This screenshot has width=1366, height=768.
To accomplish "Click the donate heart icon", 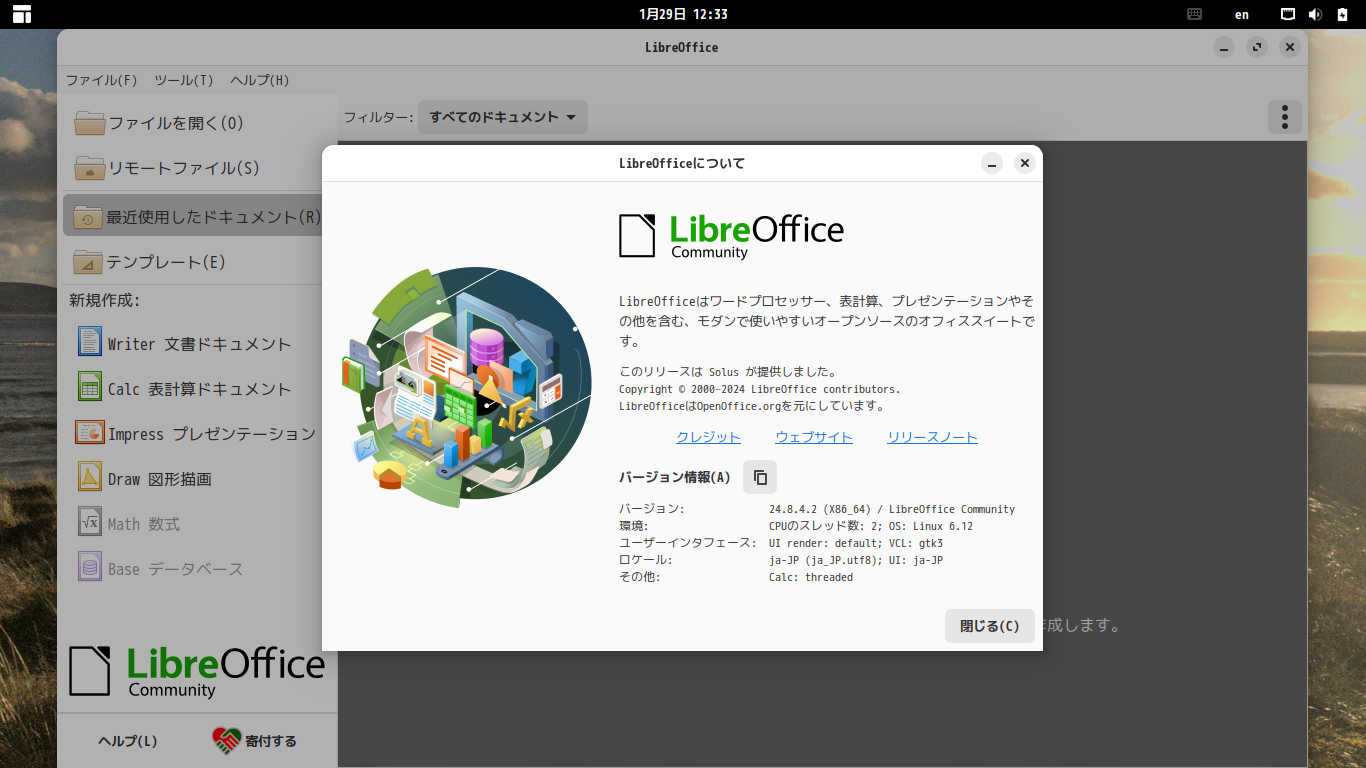I will tap(227, 741).
